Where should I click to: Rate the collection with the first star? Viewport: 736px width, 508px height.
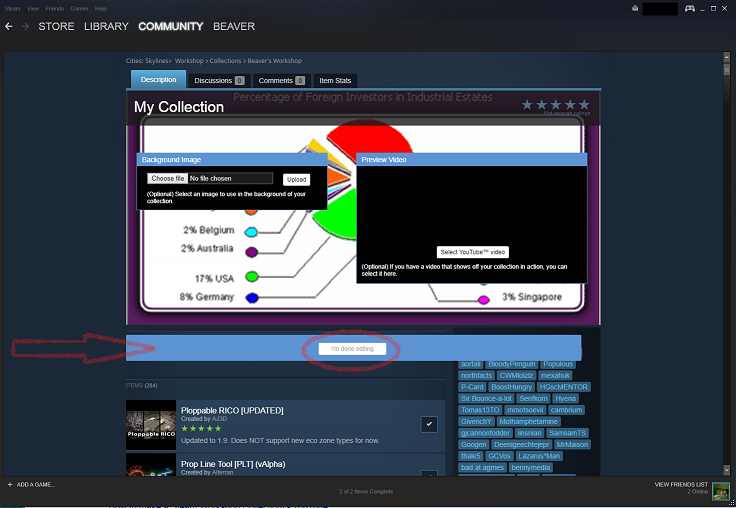coord(527,105)
